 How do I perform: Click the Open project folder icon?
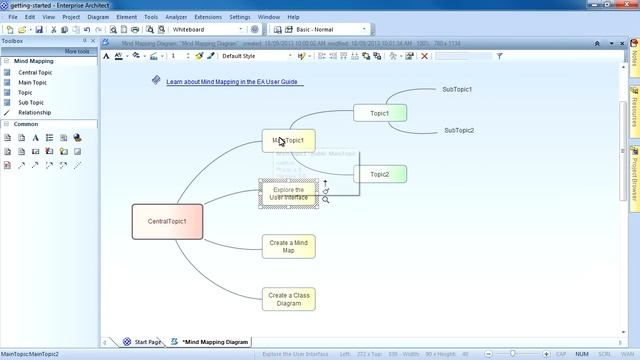(22, 29)
